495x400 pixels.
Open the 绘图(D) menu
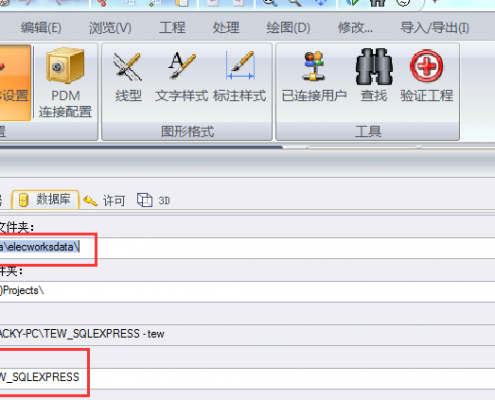pyautogui.click(x=288, y=28)
